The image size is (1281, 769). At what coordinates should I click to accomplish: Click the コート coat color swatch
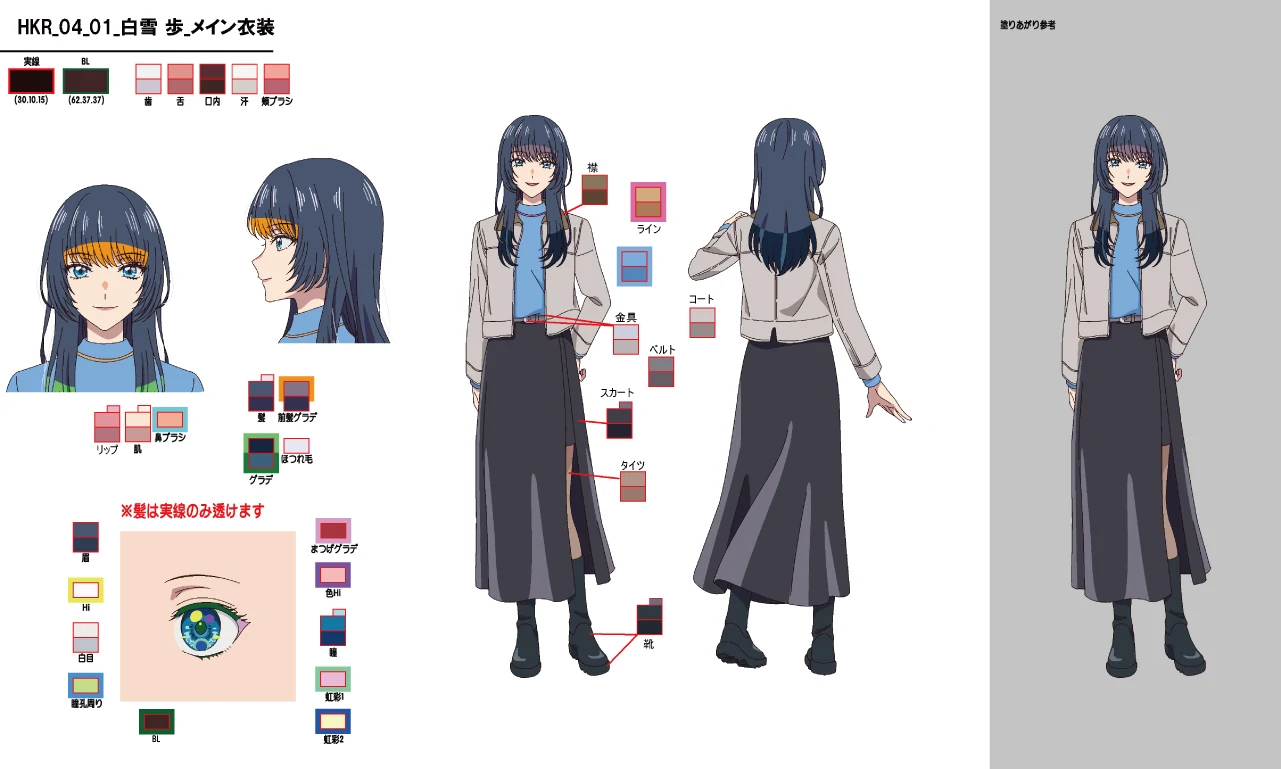click(702, 322)
